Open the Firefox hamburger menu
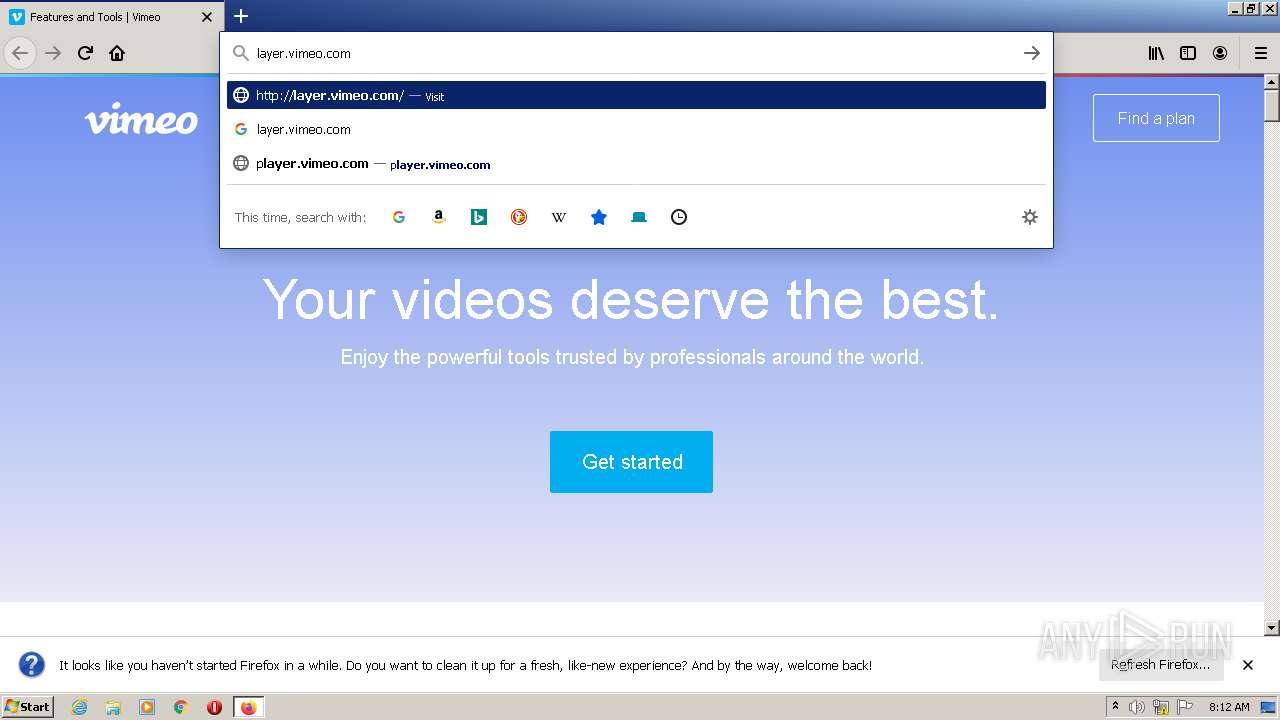Image resolution: width=1280 pixels, height=720 pixels. click(x=1261, y=53)
